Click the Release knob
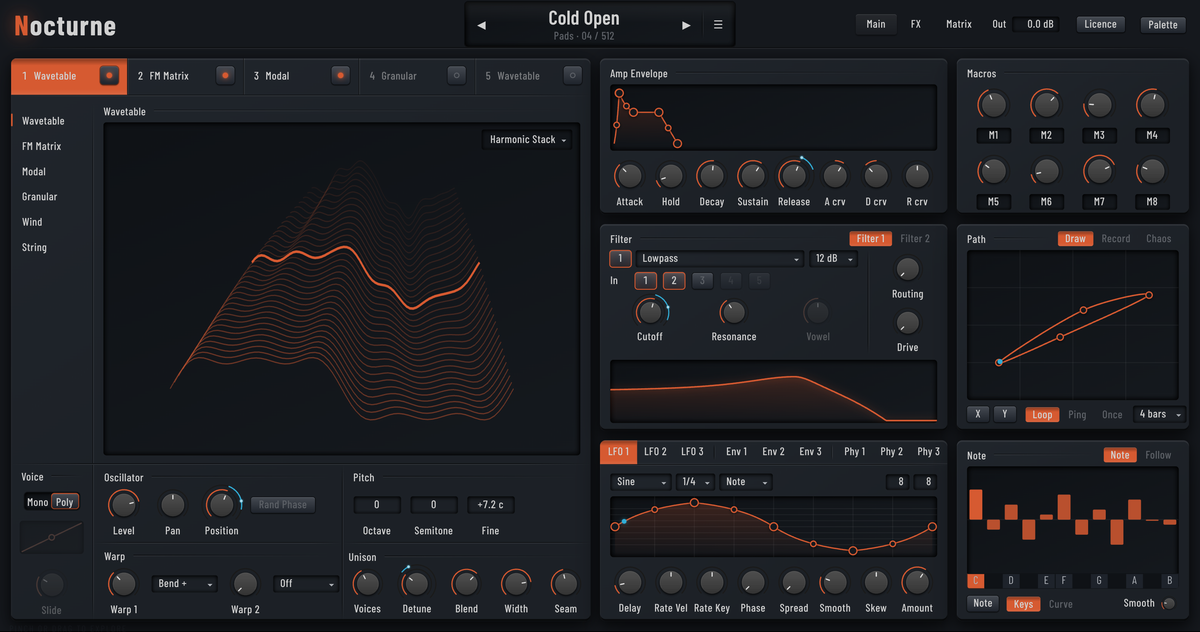 click(793, 176)
